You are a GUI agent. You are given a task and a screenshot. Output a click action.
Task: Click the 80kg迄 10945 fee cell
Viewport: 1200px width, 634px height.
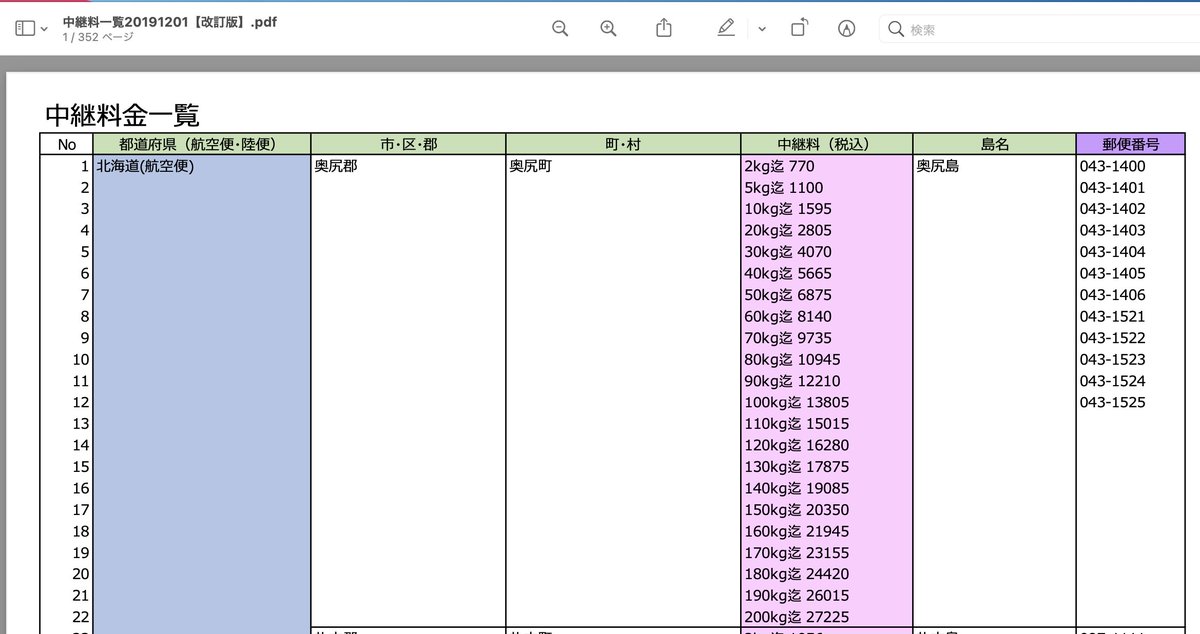click(x=792, y=359)
